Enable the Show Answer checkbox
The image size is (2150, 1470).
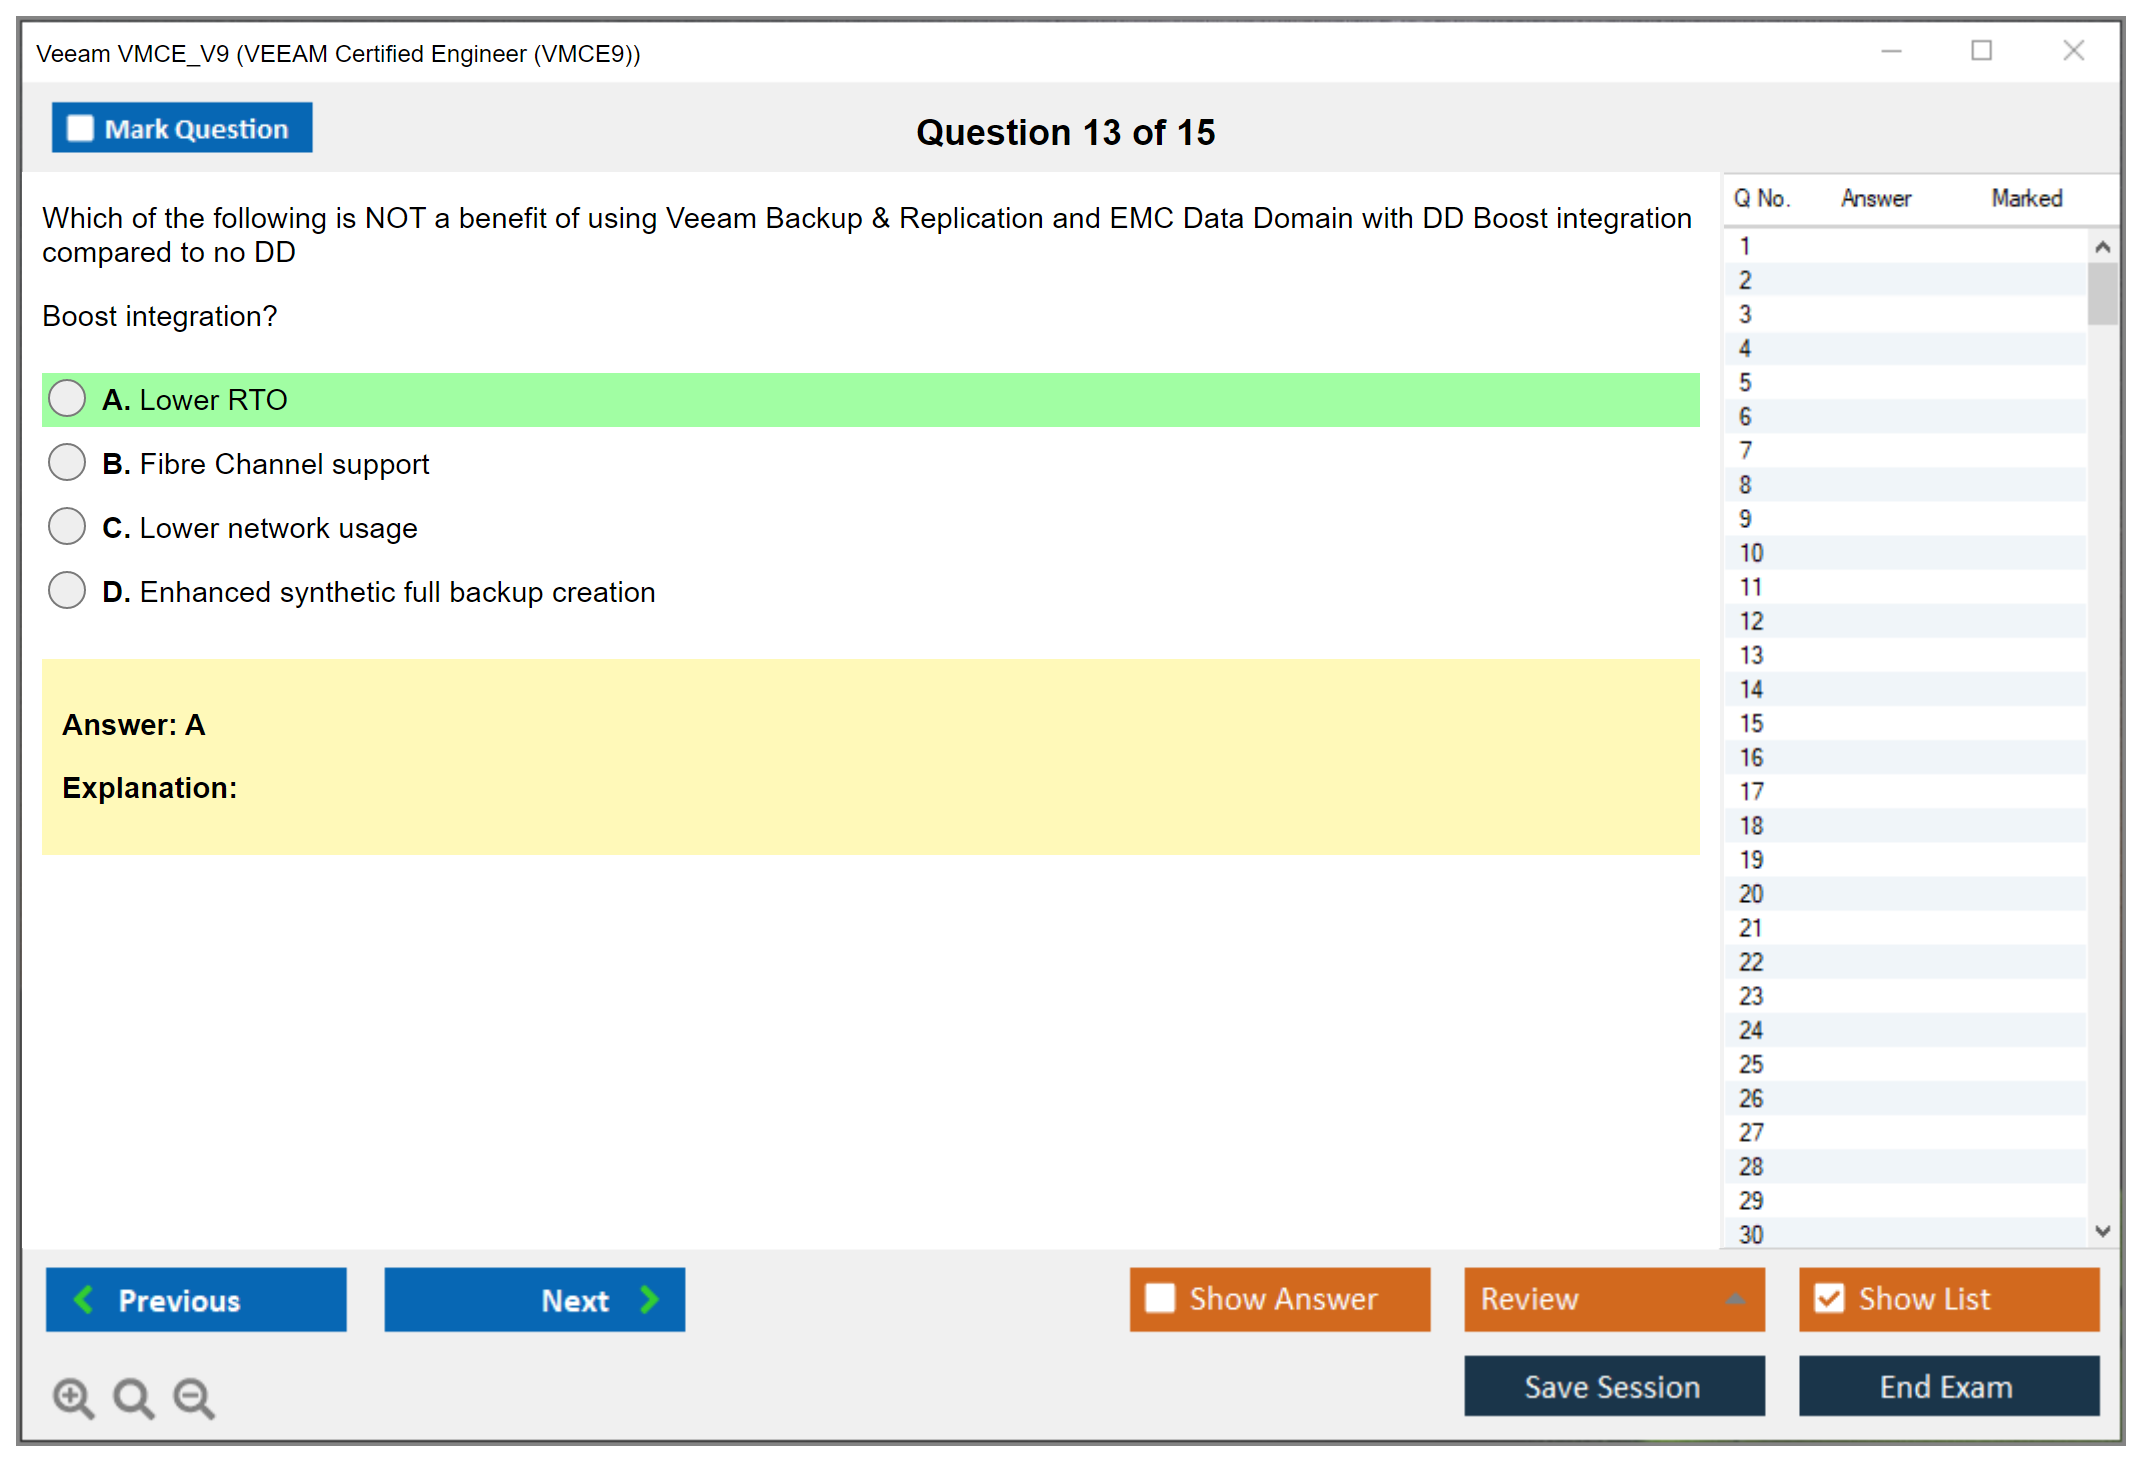(1160, 1298)
